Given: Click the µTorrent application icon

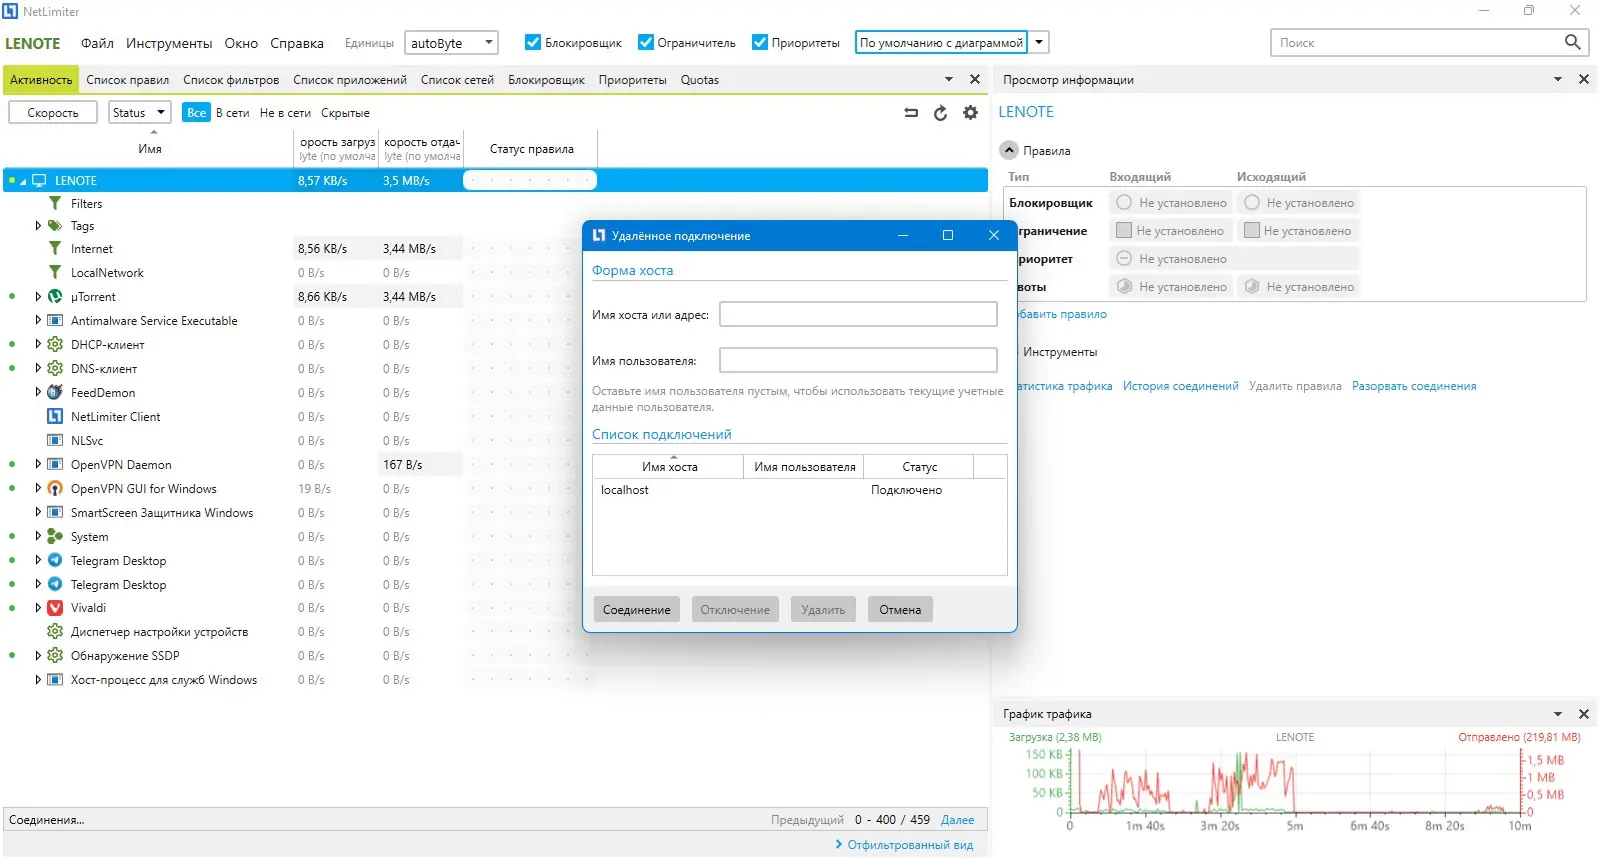Looking at the screenshot, I should [55, 297].
